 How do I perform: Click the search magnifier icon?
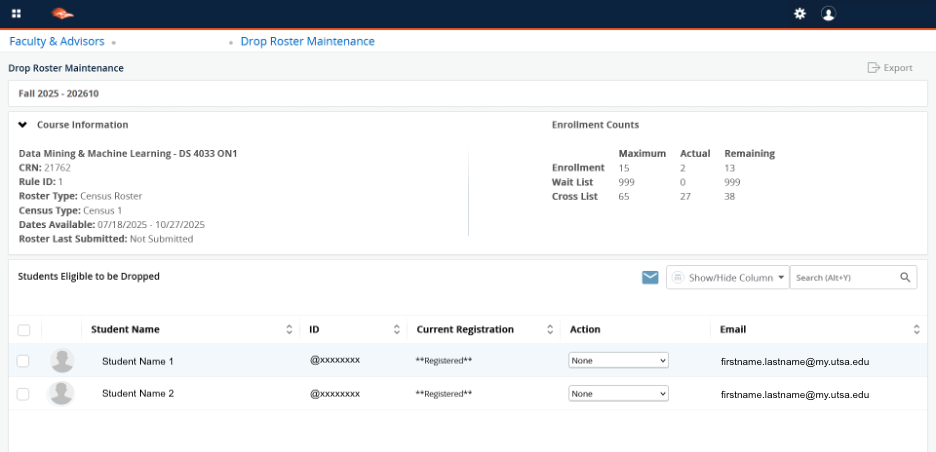pyautogui.click(x=904, y=277)
